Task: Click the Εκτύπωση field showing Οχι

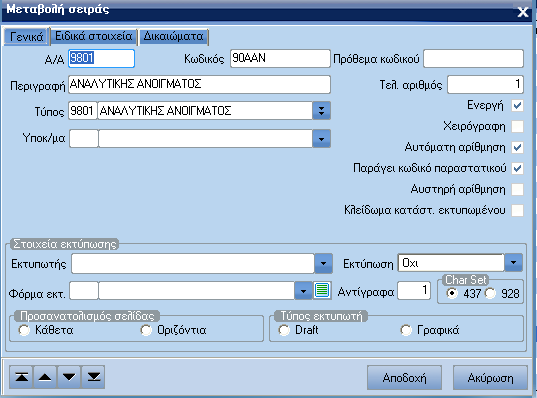Action: tap(451, 263)
